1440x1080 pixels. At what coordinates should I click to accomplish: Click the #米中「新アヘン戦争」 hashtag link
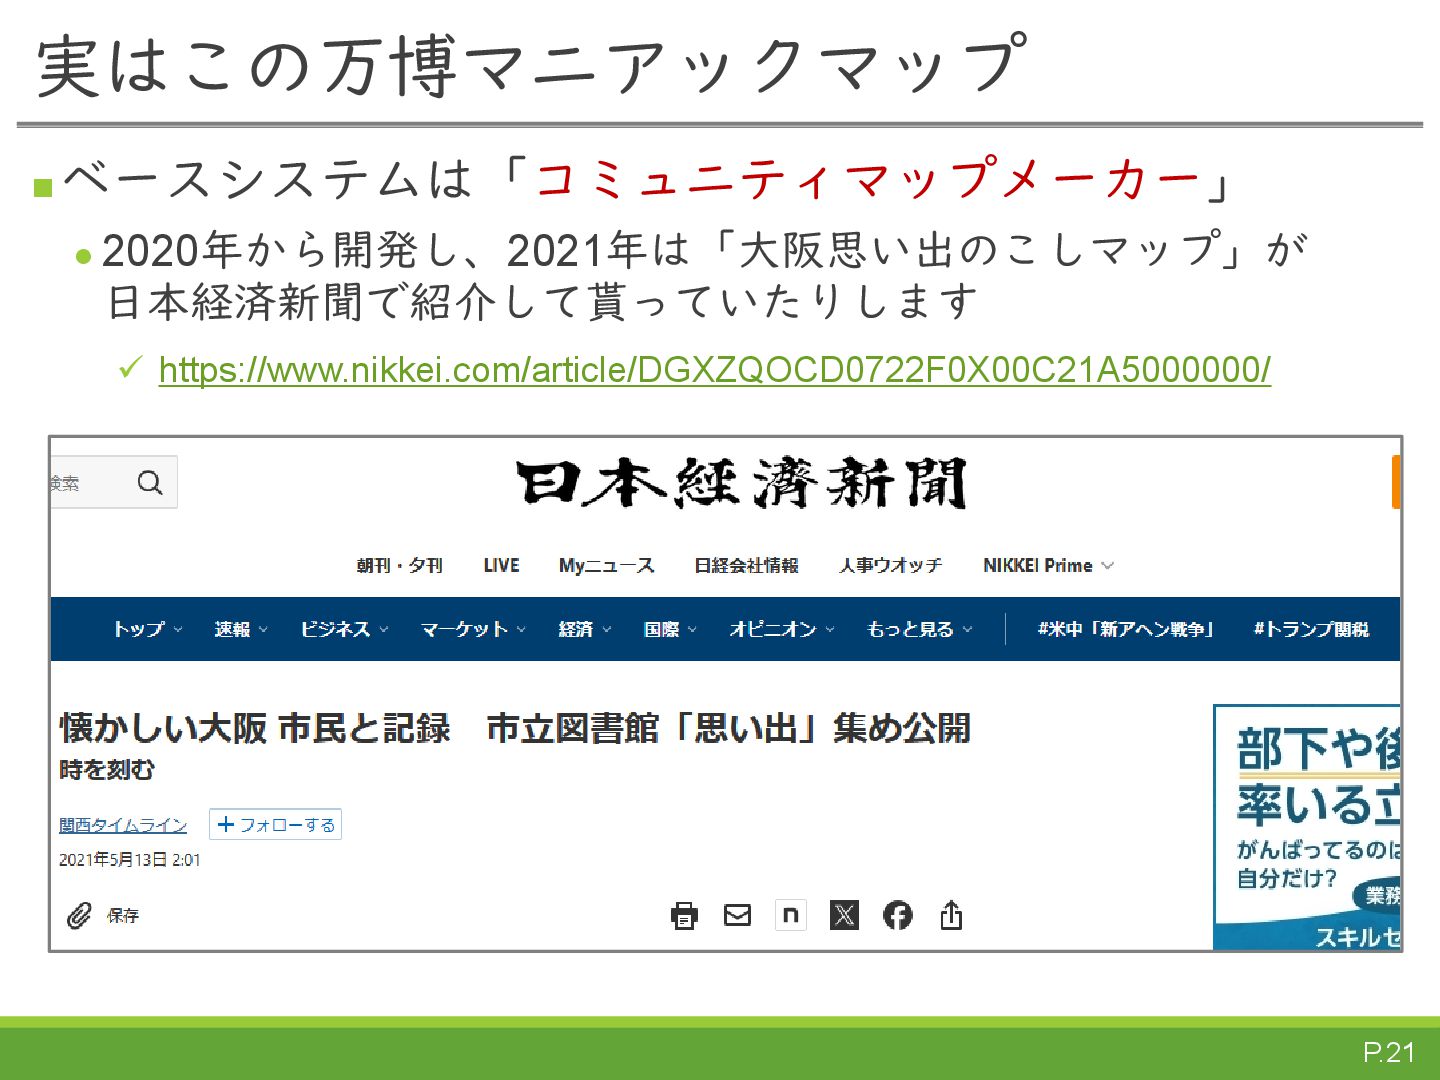[1126, 629]
